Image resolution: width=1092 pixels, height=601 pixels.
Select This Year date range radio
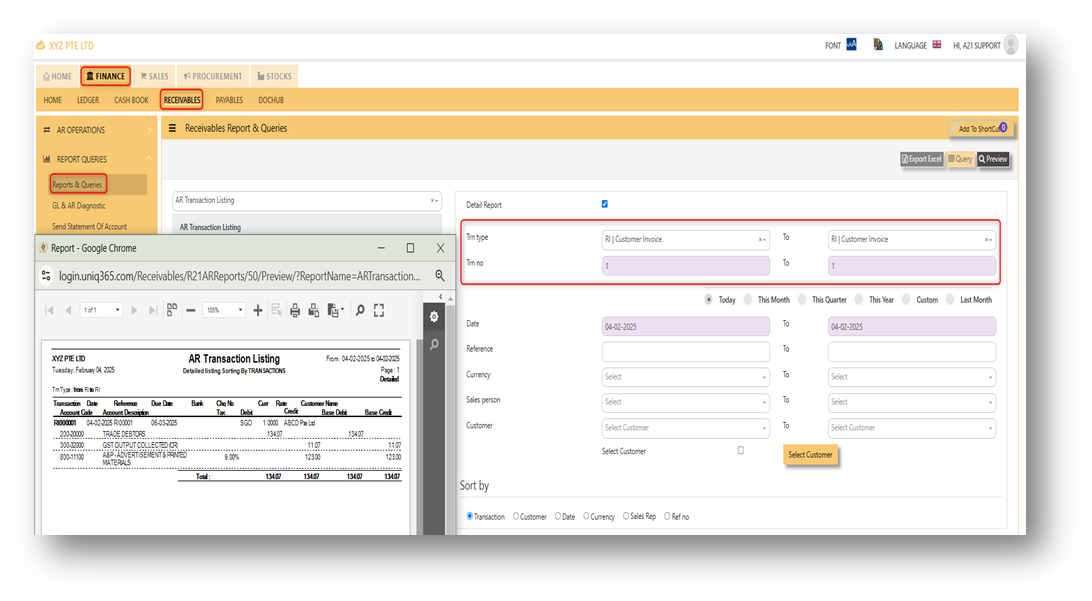(x=859, y=299)
